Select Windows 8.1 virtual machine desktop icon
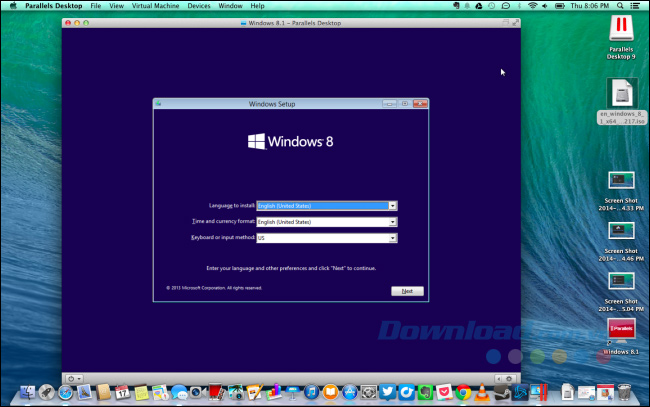The image size is (650, 407). point(621,331)
